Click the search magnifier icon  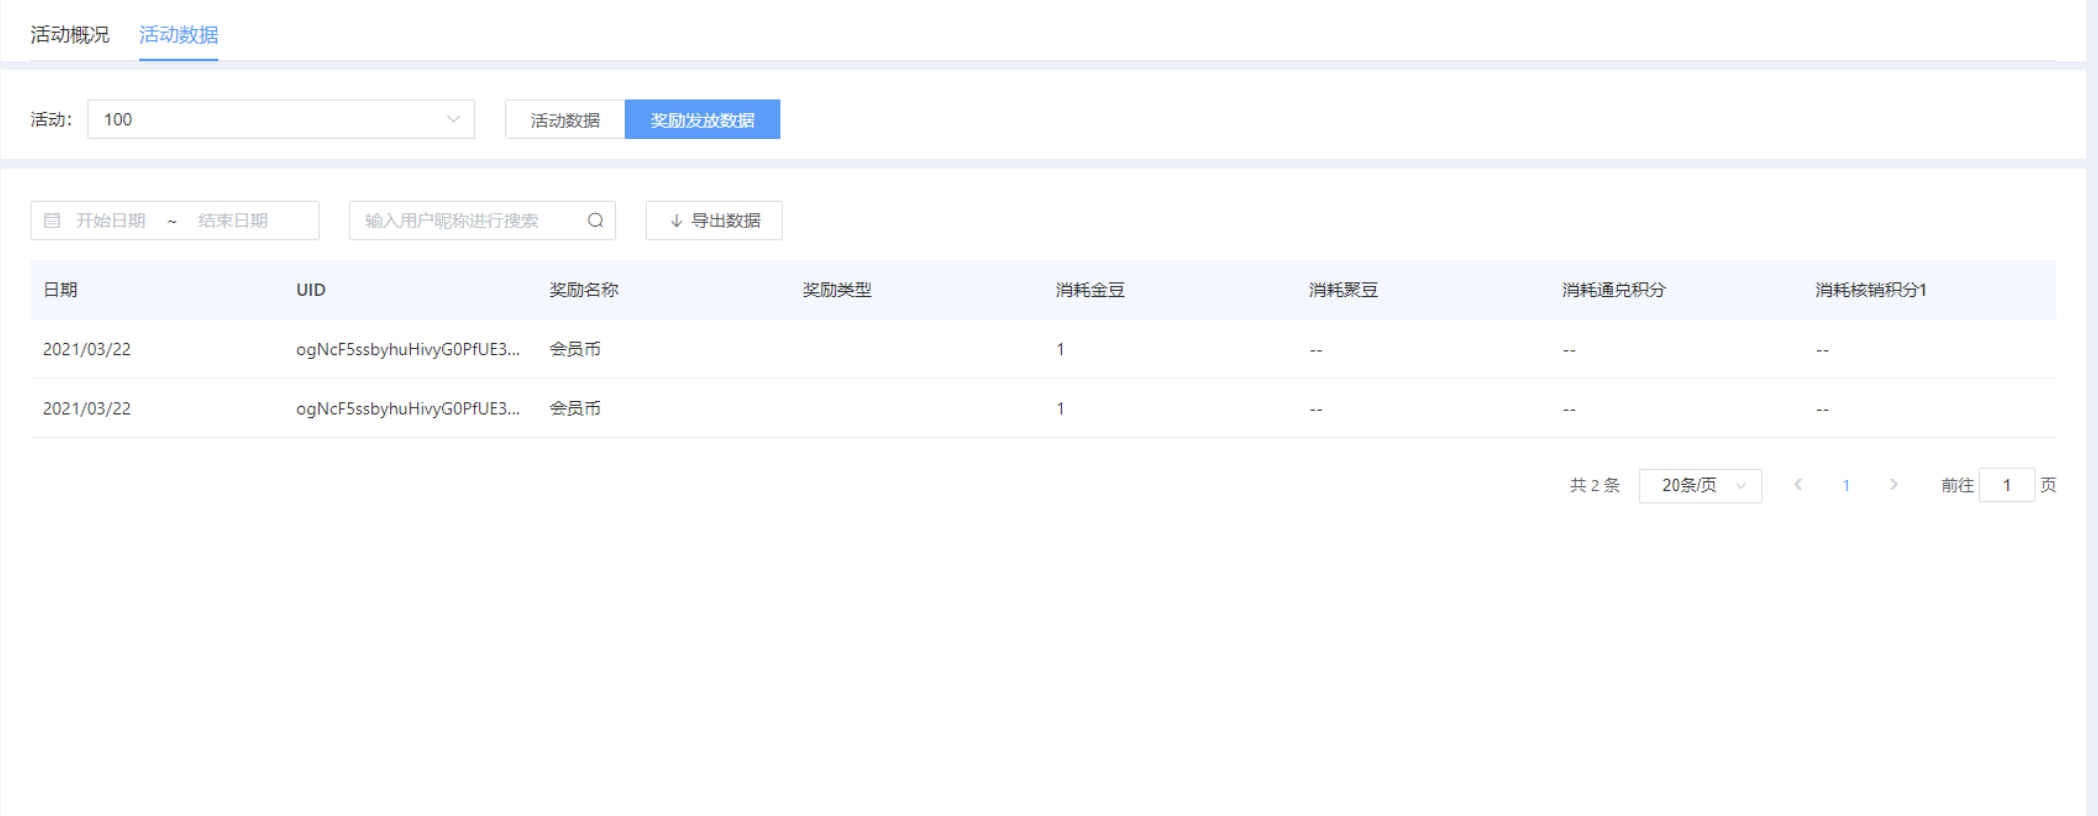coord(595,221)
